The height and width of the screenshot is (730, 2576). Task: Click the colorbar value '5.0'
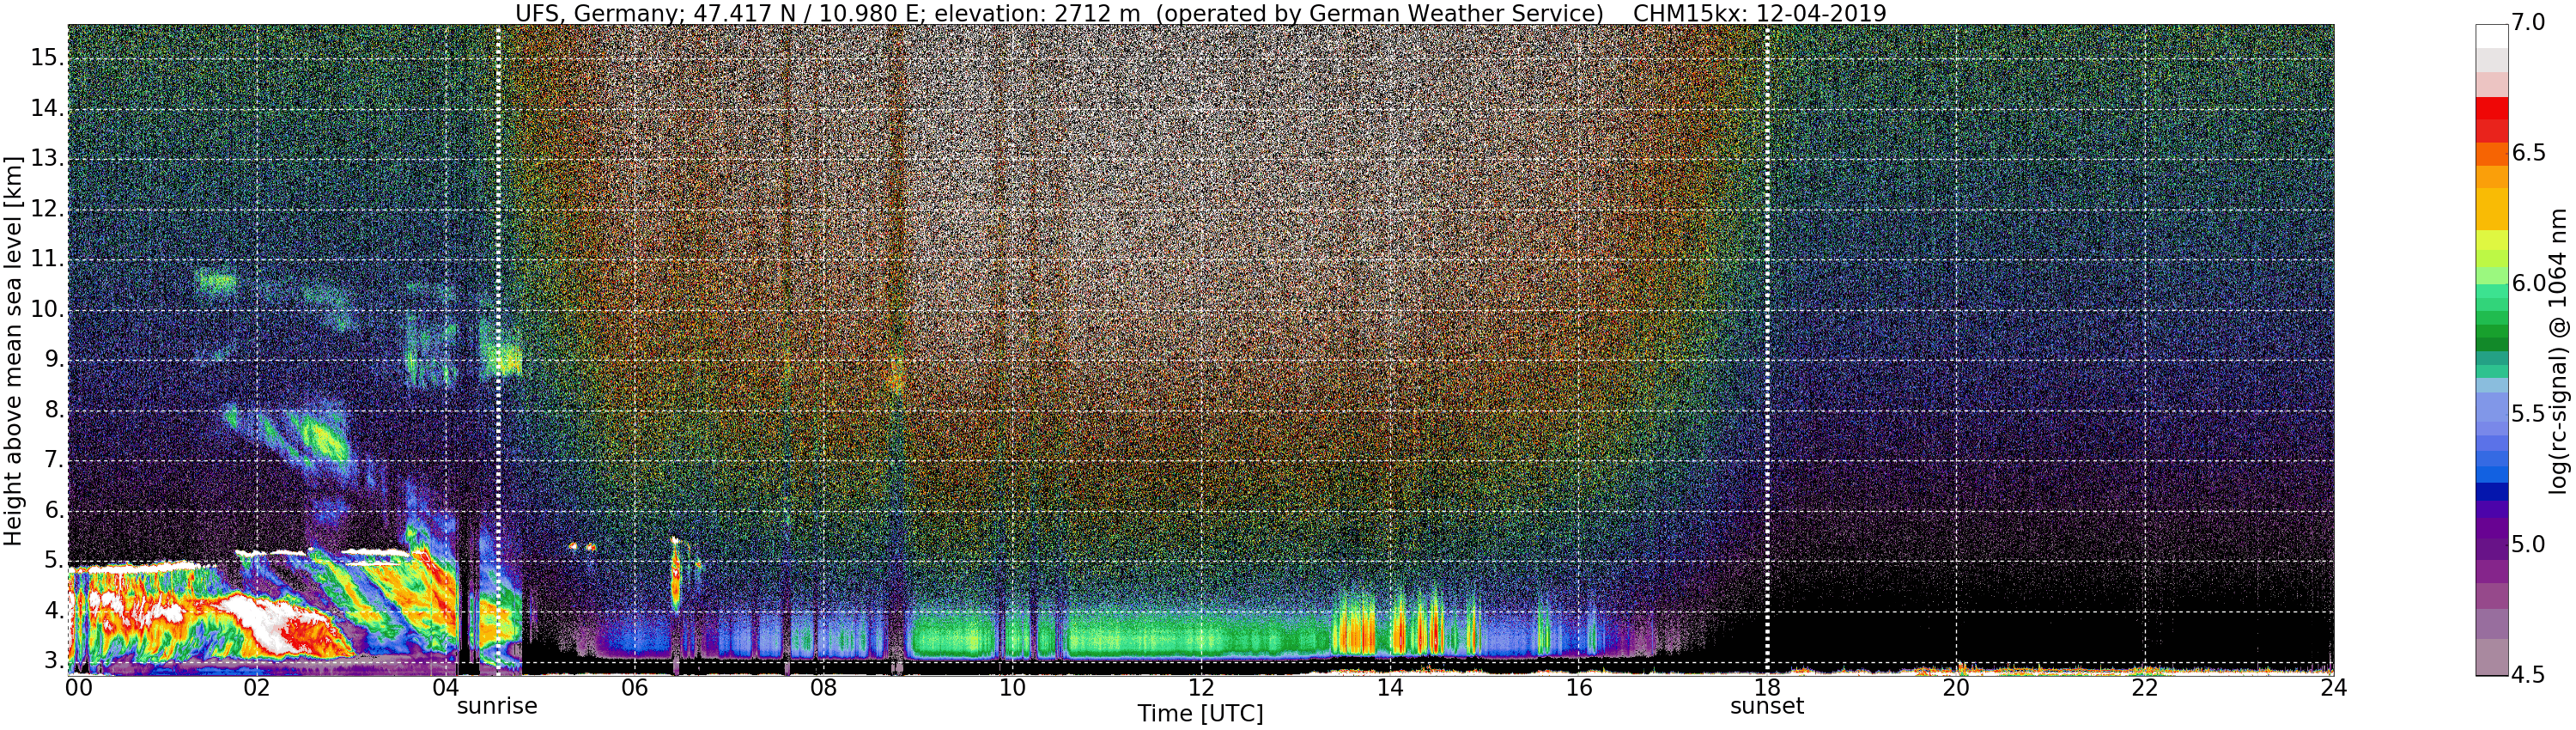pos(2527,545)
